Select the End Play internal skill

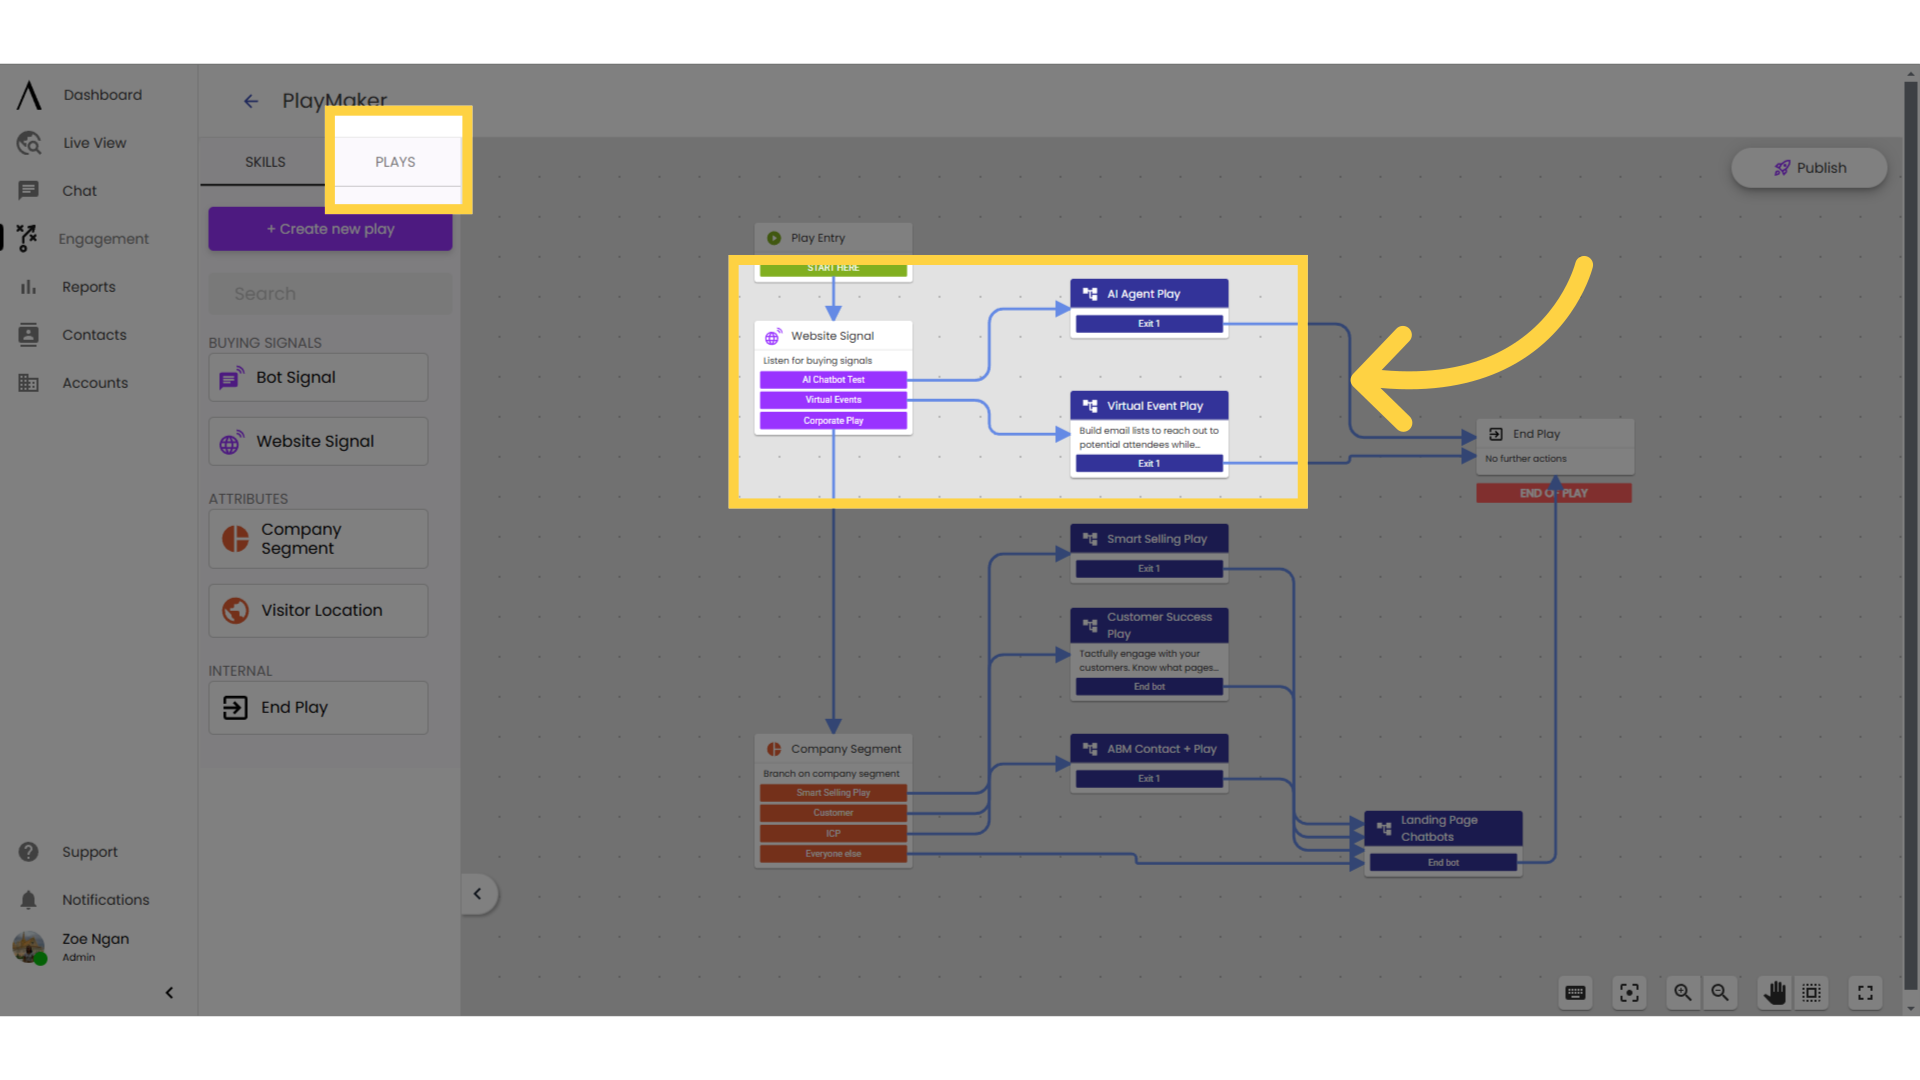(318, 708)
